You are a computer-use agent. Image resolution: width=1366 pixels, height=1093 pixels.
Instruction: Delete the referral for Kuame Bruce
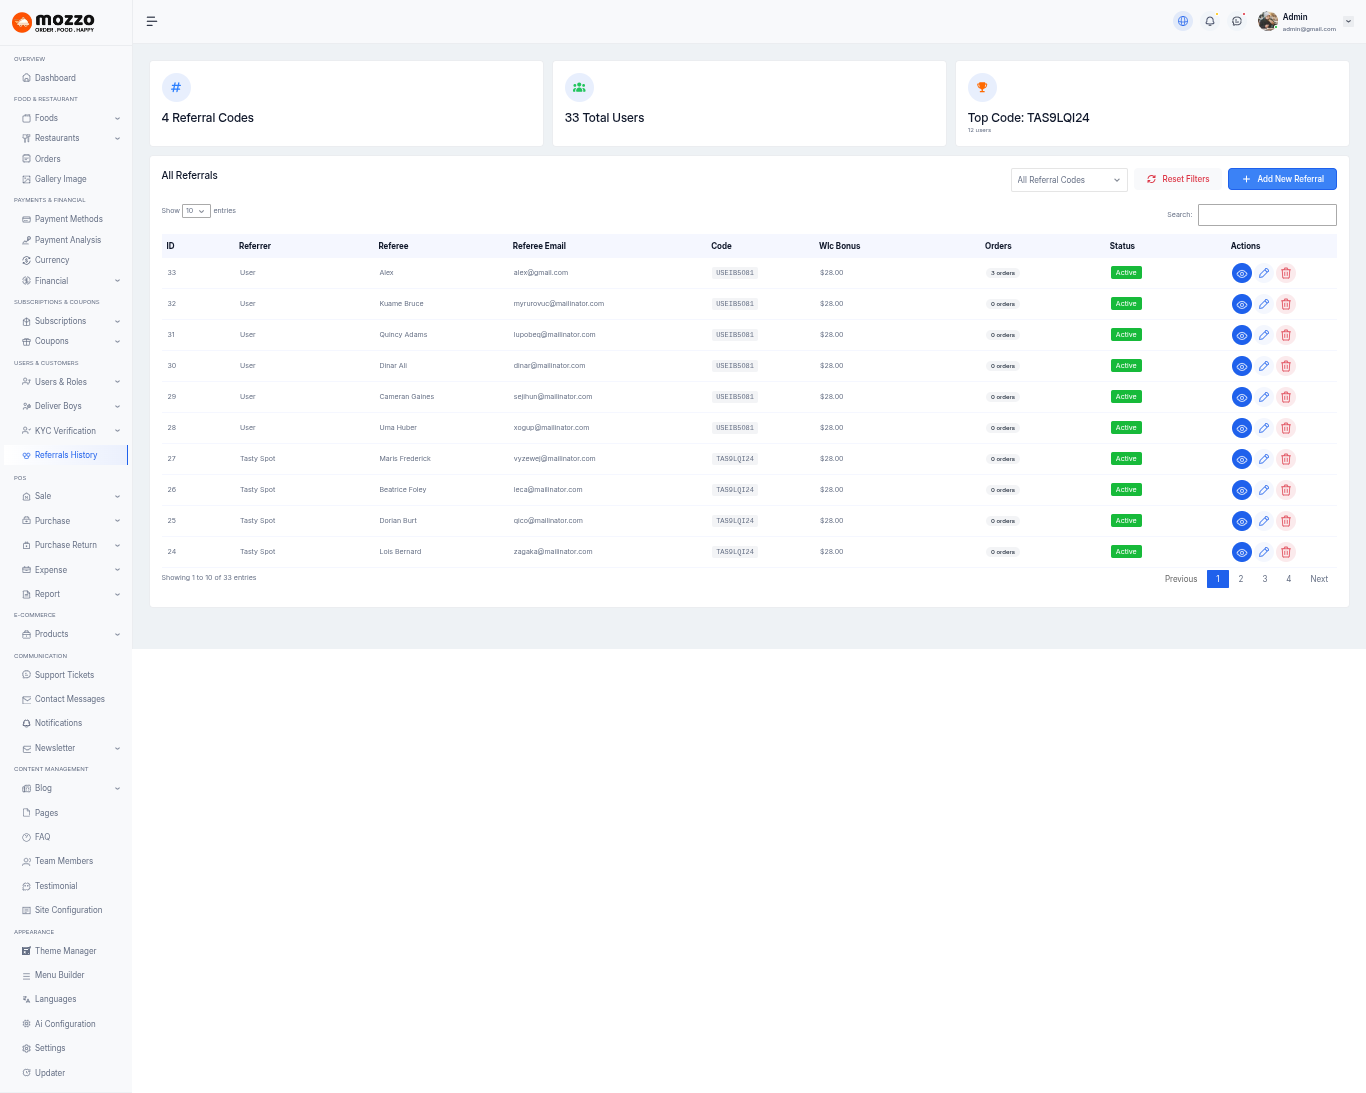1286,304
